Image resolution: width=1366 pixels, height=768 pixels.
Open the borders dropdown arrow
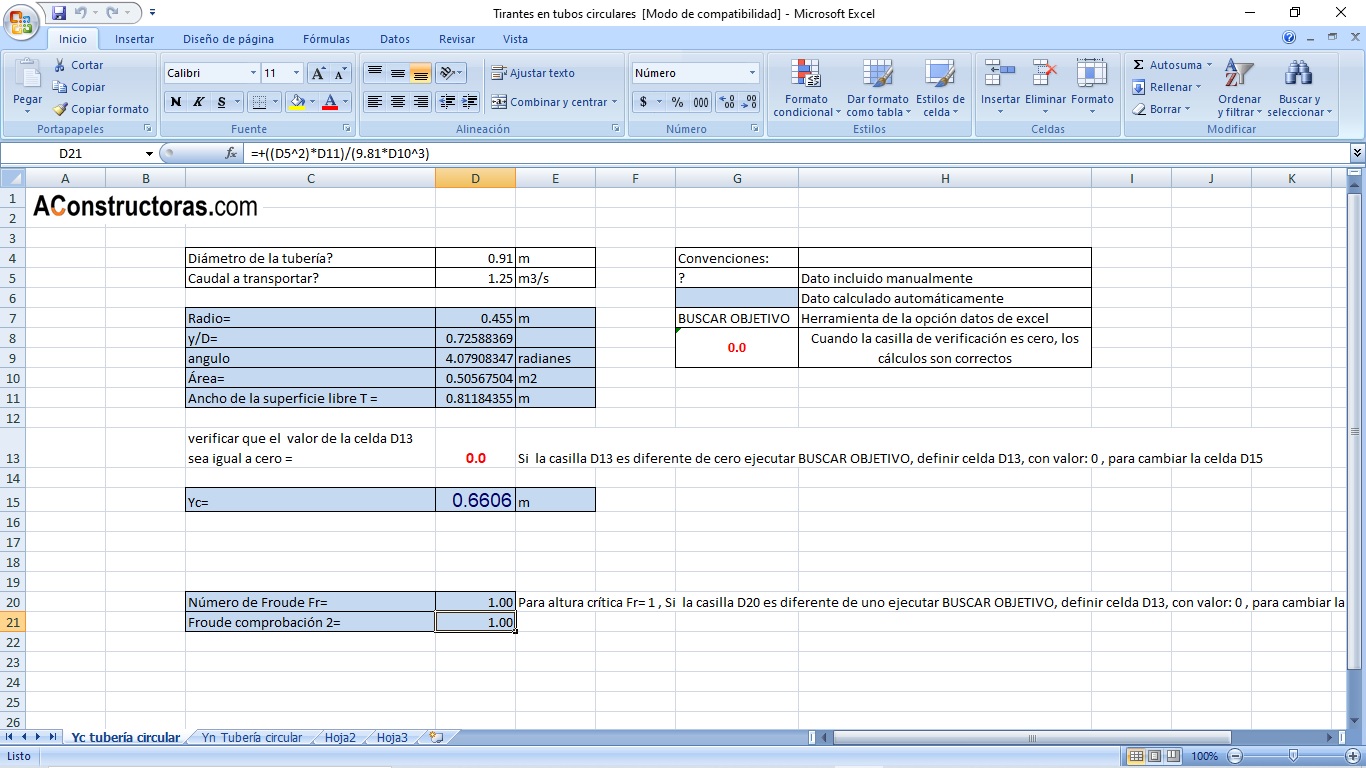(x=276, y=102)
